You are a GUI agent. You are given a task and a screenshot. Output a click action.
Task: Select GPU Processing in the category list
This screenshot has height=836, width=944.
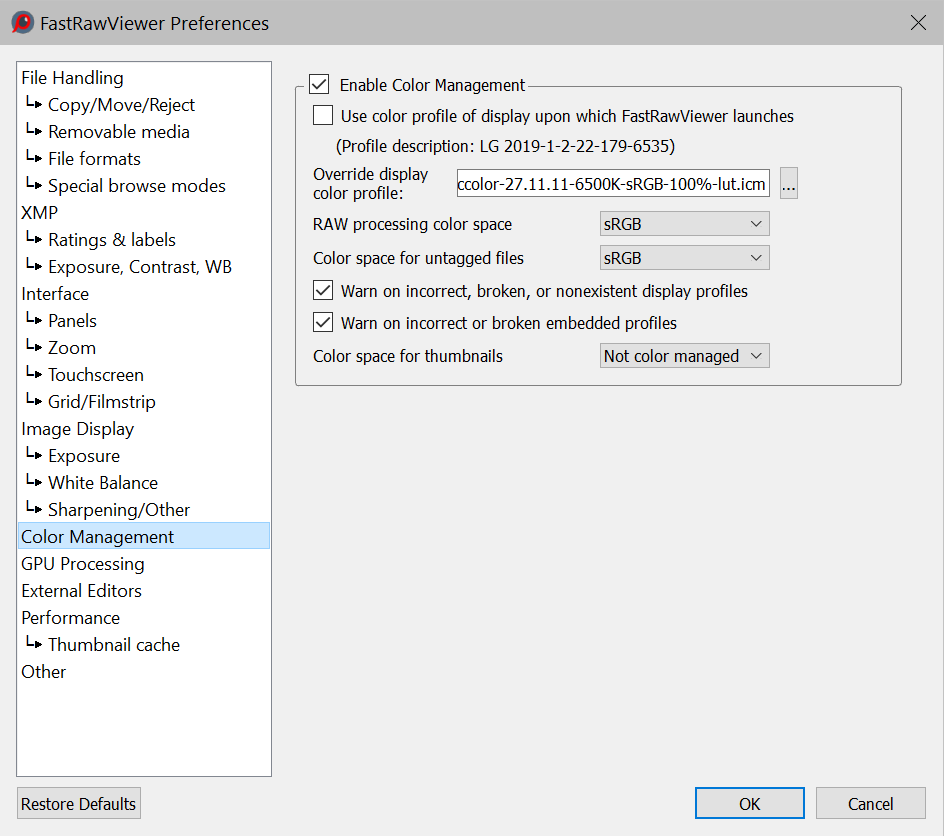click(x=83, y=564)
